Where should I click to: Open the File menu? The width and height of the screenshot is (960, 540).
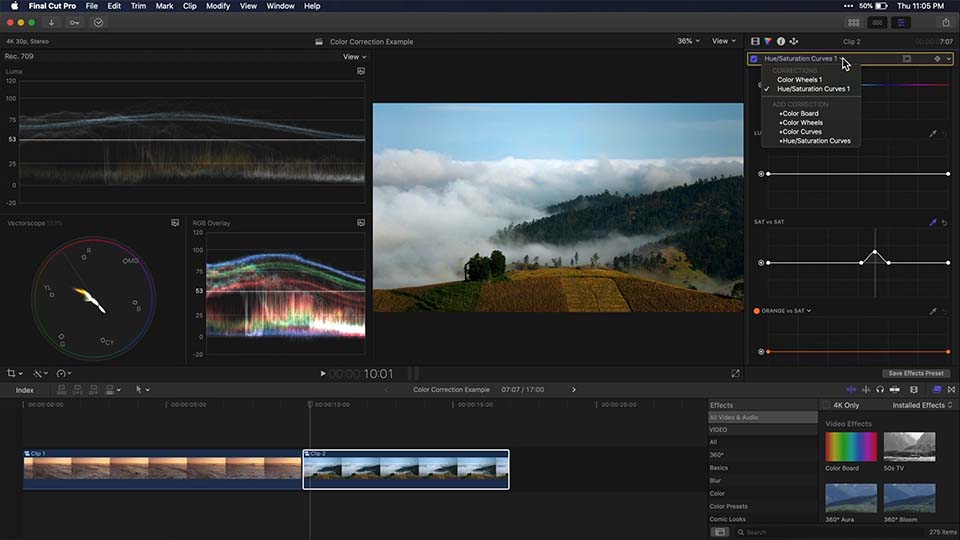[x=91, y=6]
